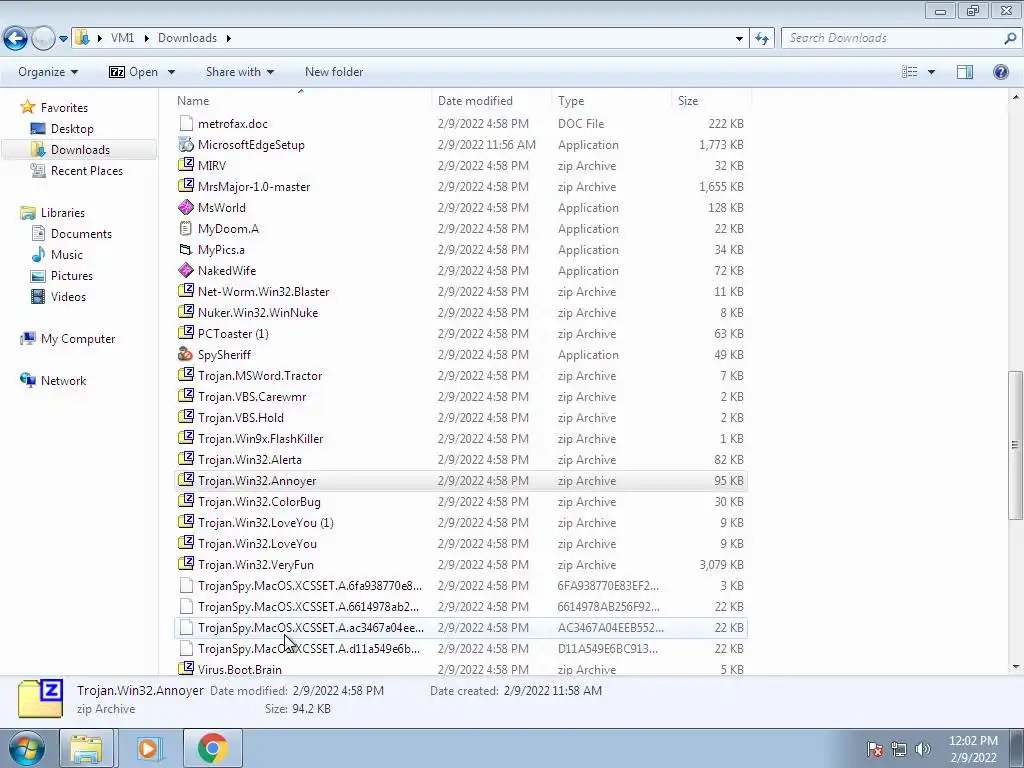Select the MyDoom.A application icon
The width and height of the screenshot is (1024, 768).
pos(186,228)
